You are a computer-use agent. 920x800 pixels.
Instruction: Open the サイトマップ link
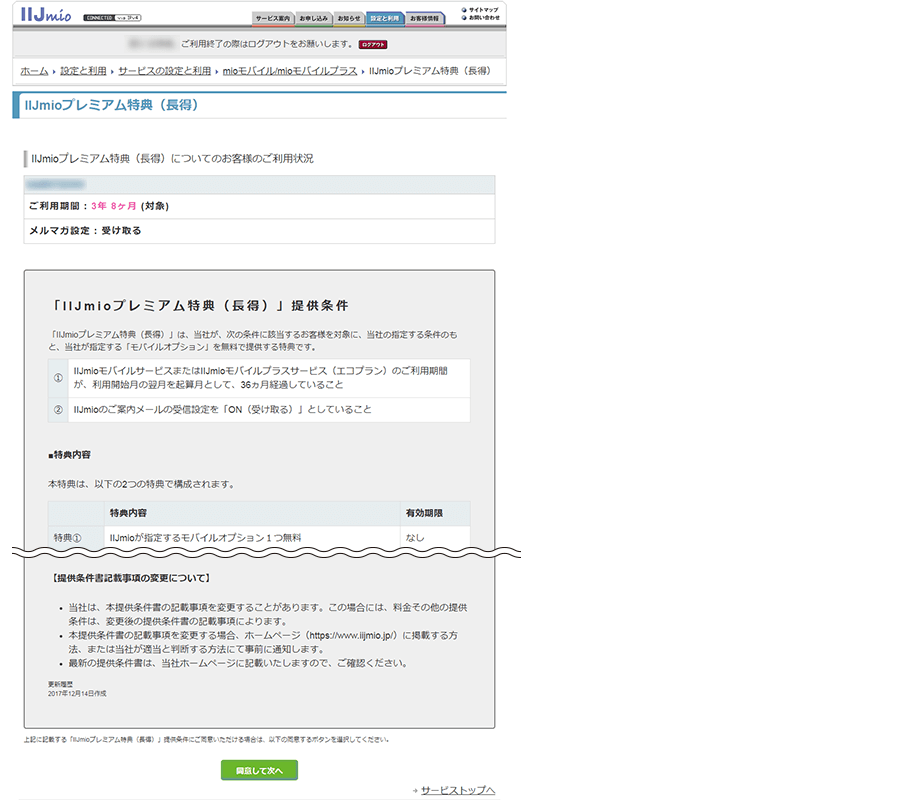481,10
